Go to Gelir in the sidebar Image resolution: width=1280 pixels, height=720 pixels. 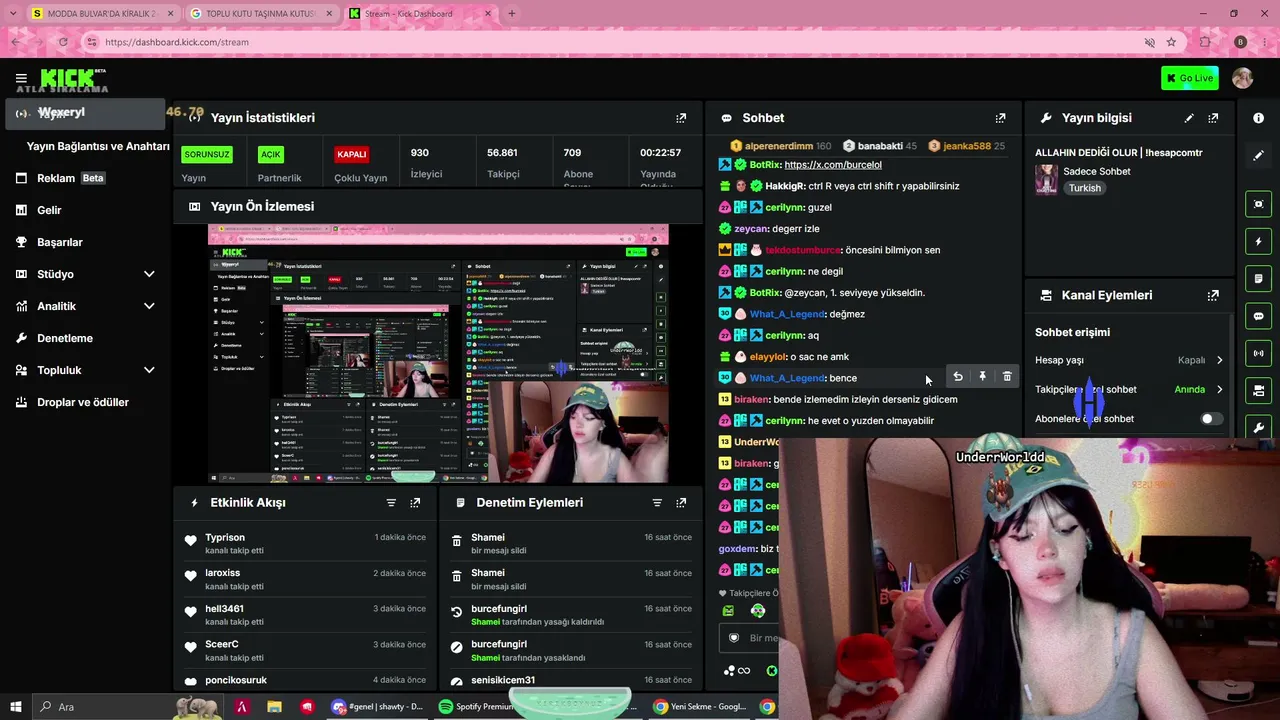(49, 210)
